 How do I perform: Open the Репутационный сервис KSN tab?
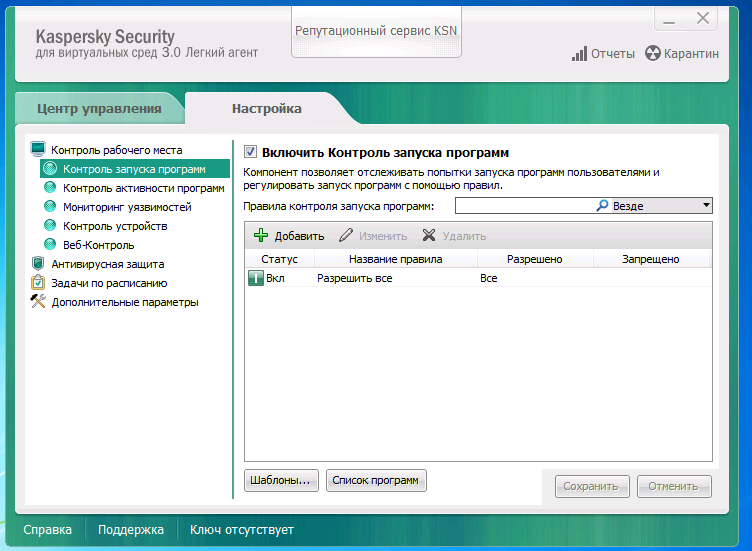376,31
